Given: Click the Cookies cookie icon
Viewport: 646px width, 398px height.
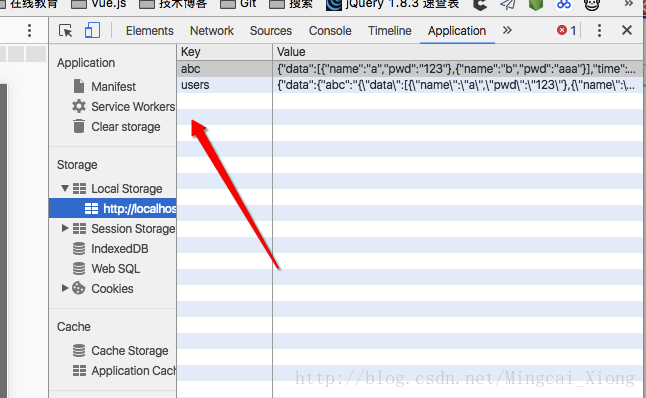Looking at the screenshot, I should (79, 288).
